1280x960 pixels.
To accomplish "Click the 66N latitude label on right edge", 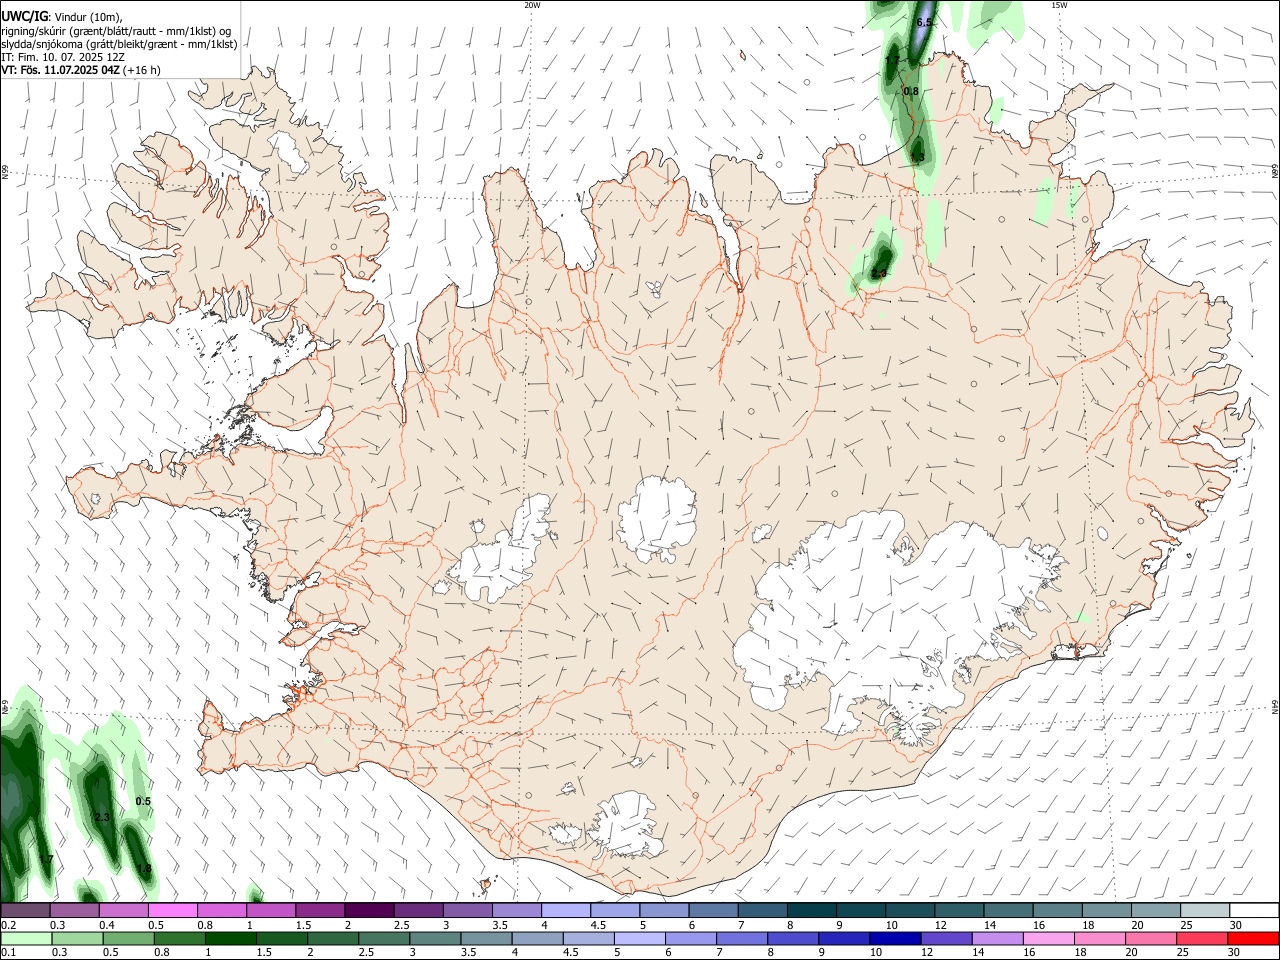I will (1275, 172).
